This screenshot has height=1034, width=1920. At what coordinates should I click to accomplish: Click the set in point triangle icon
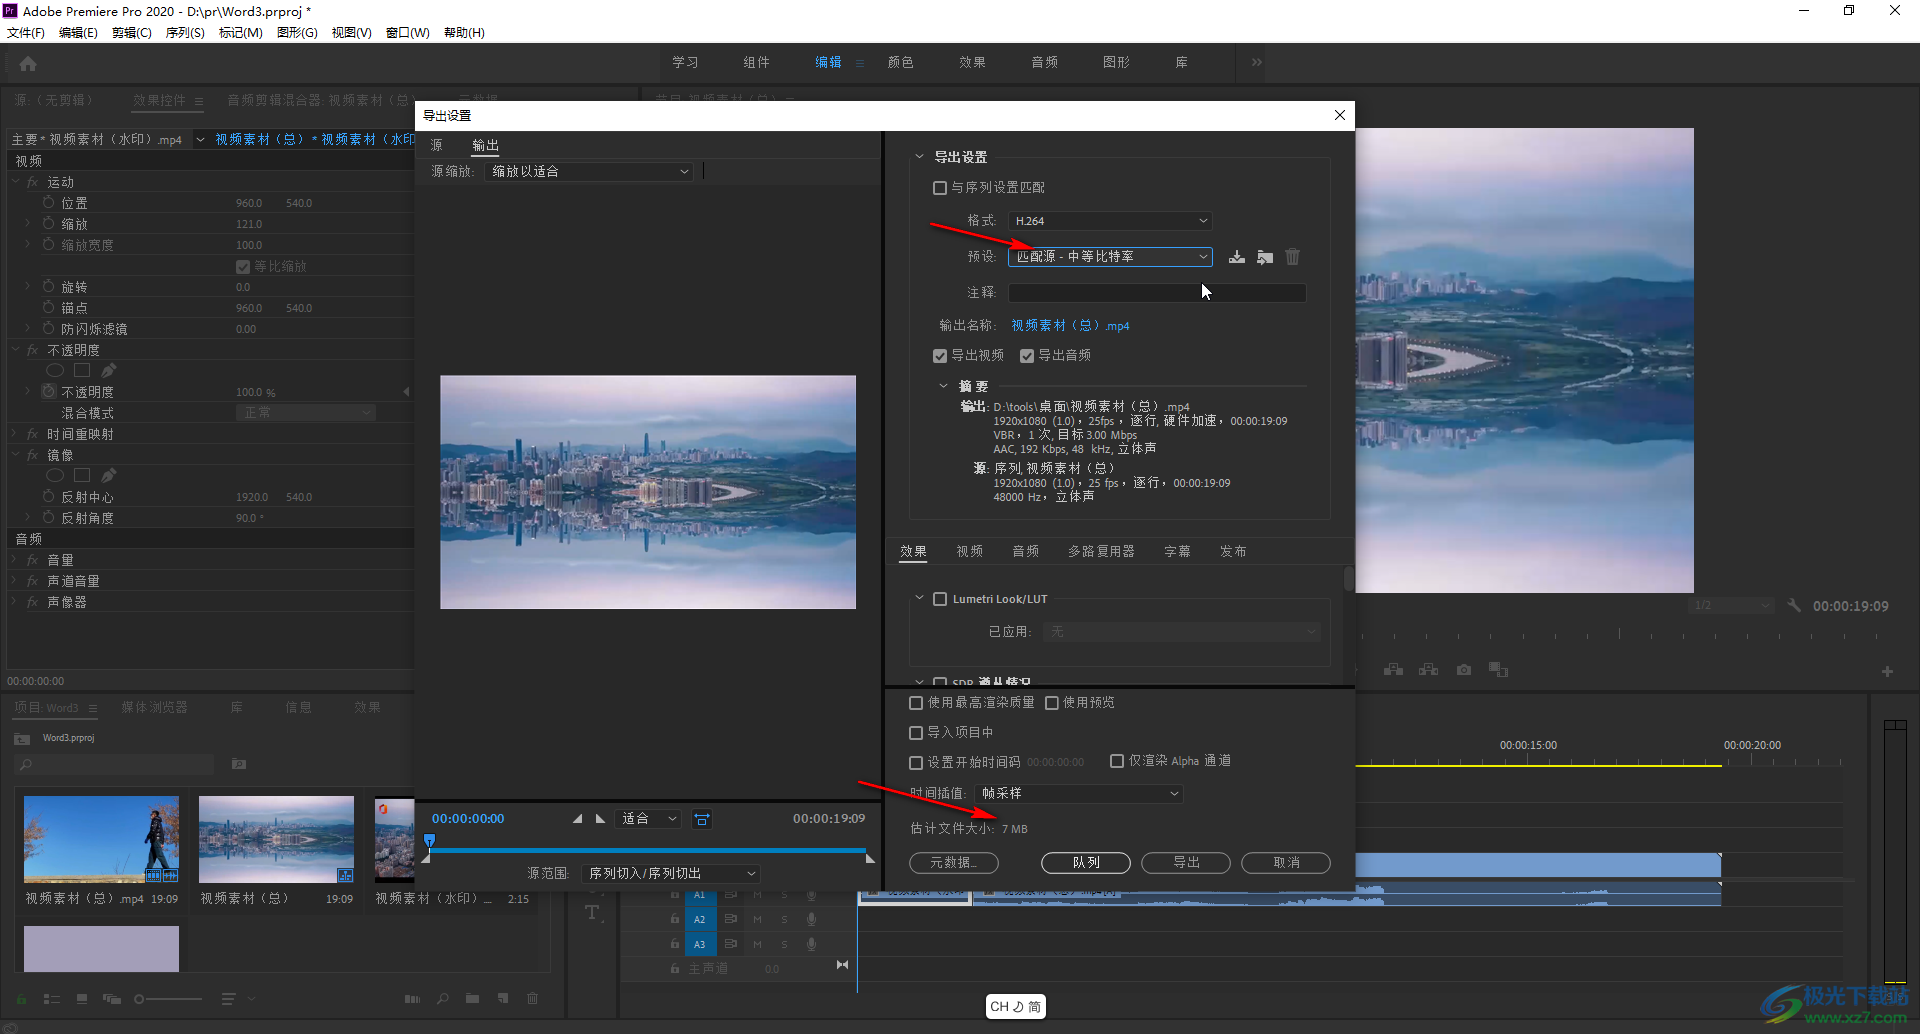click(x=577, y=819)
